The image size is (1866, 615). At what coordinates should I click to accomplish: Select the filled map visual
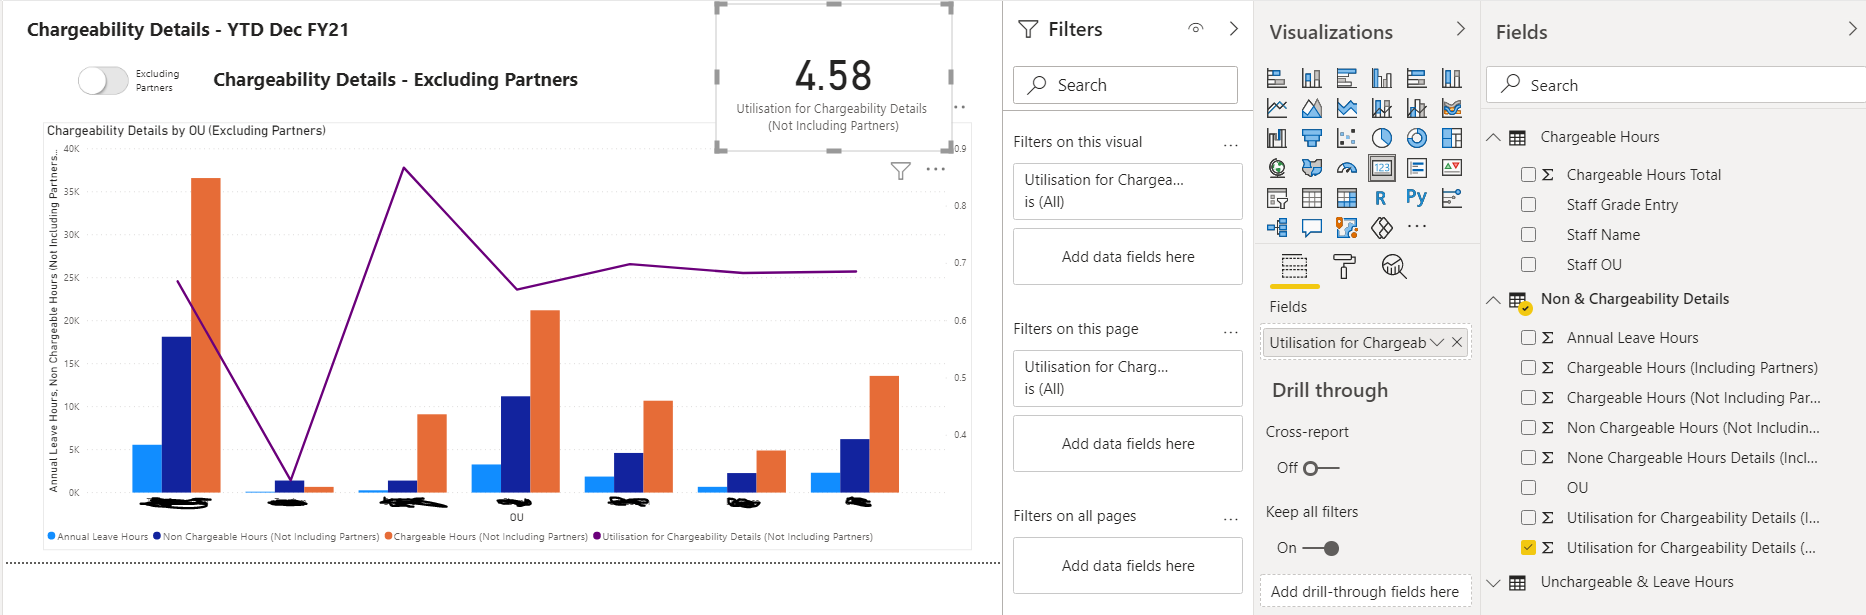(1312, 168)
